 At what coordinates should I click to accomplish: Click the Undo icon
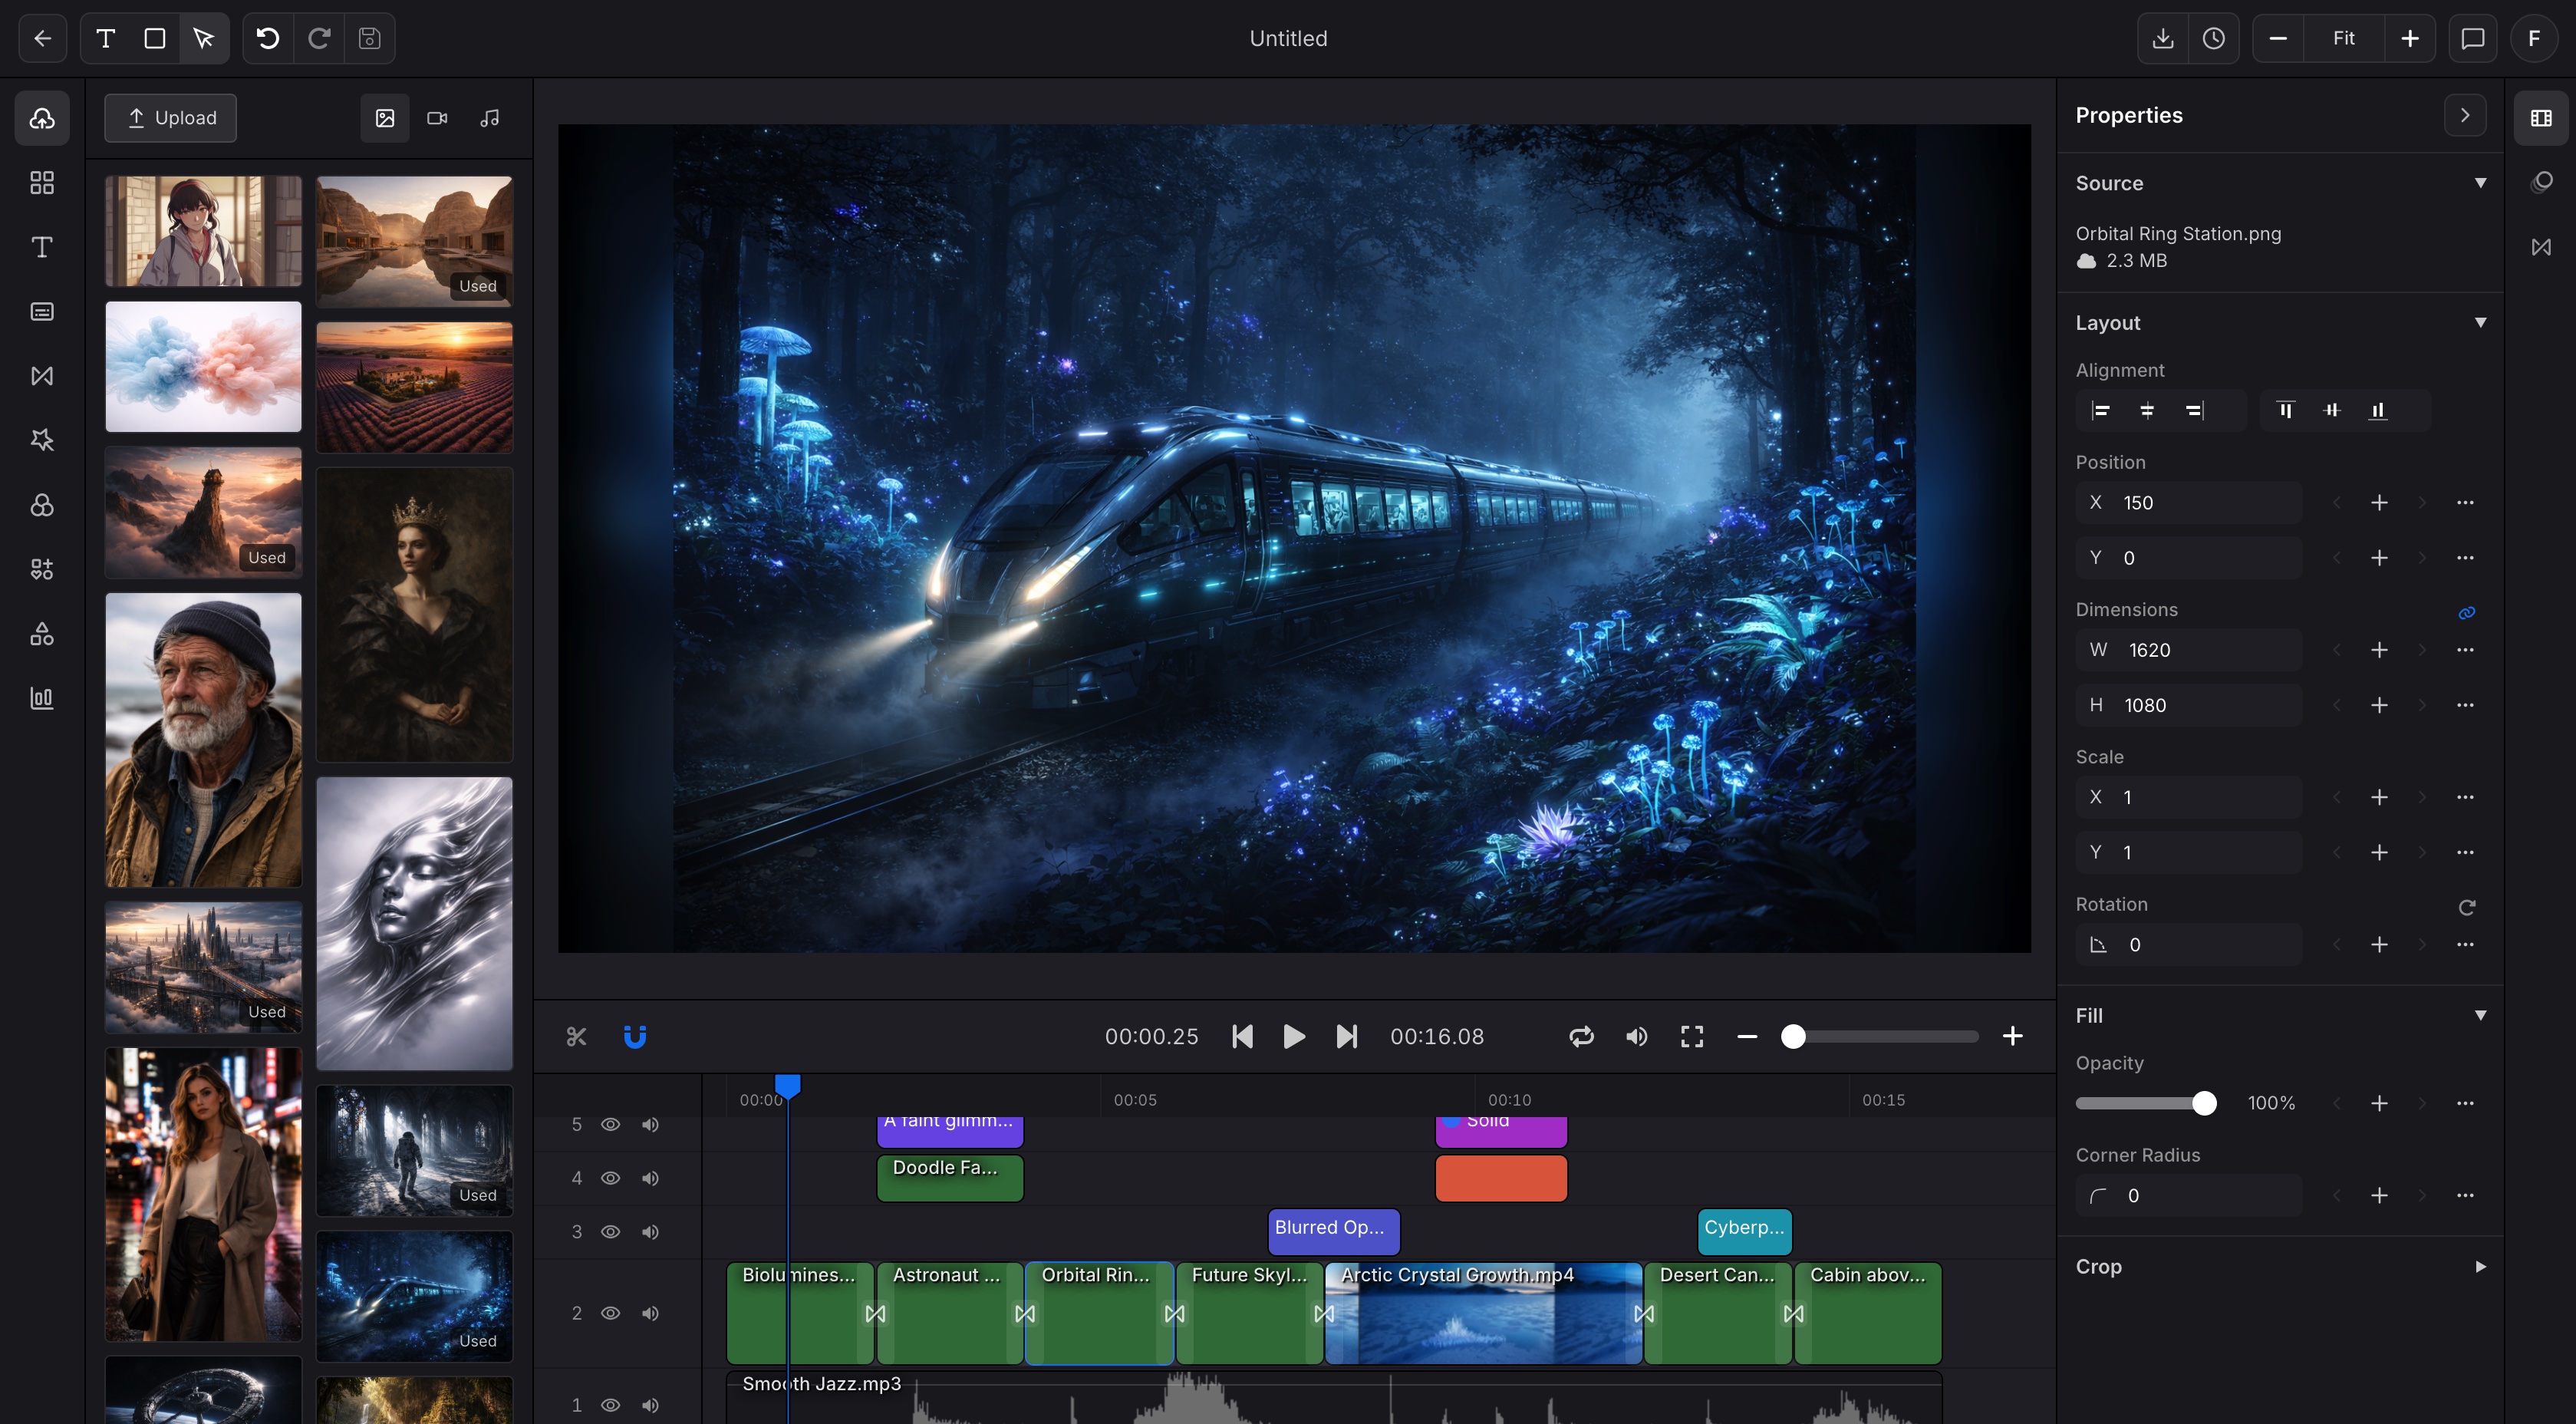(x=266, y=38)
